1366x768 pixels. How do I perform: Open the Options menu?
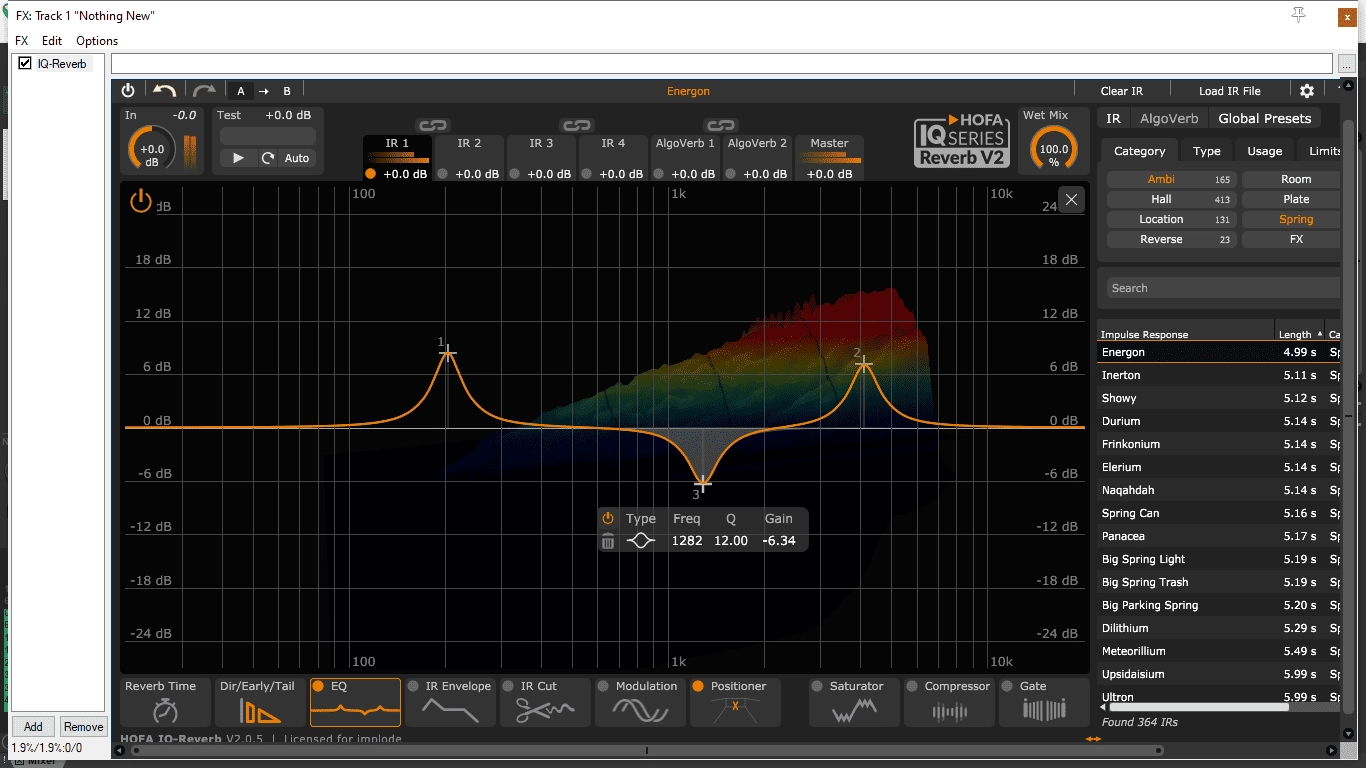pos(97,41)
